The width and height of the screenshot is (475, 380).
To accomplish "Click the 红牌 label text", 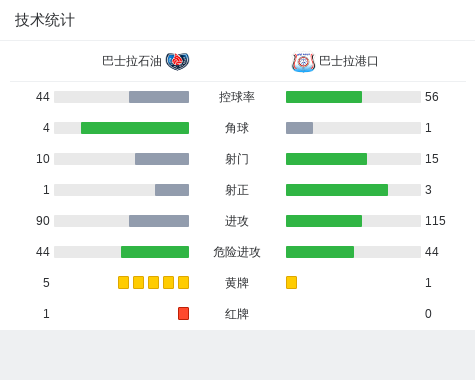I will click(x=237, y=314).
